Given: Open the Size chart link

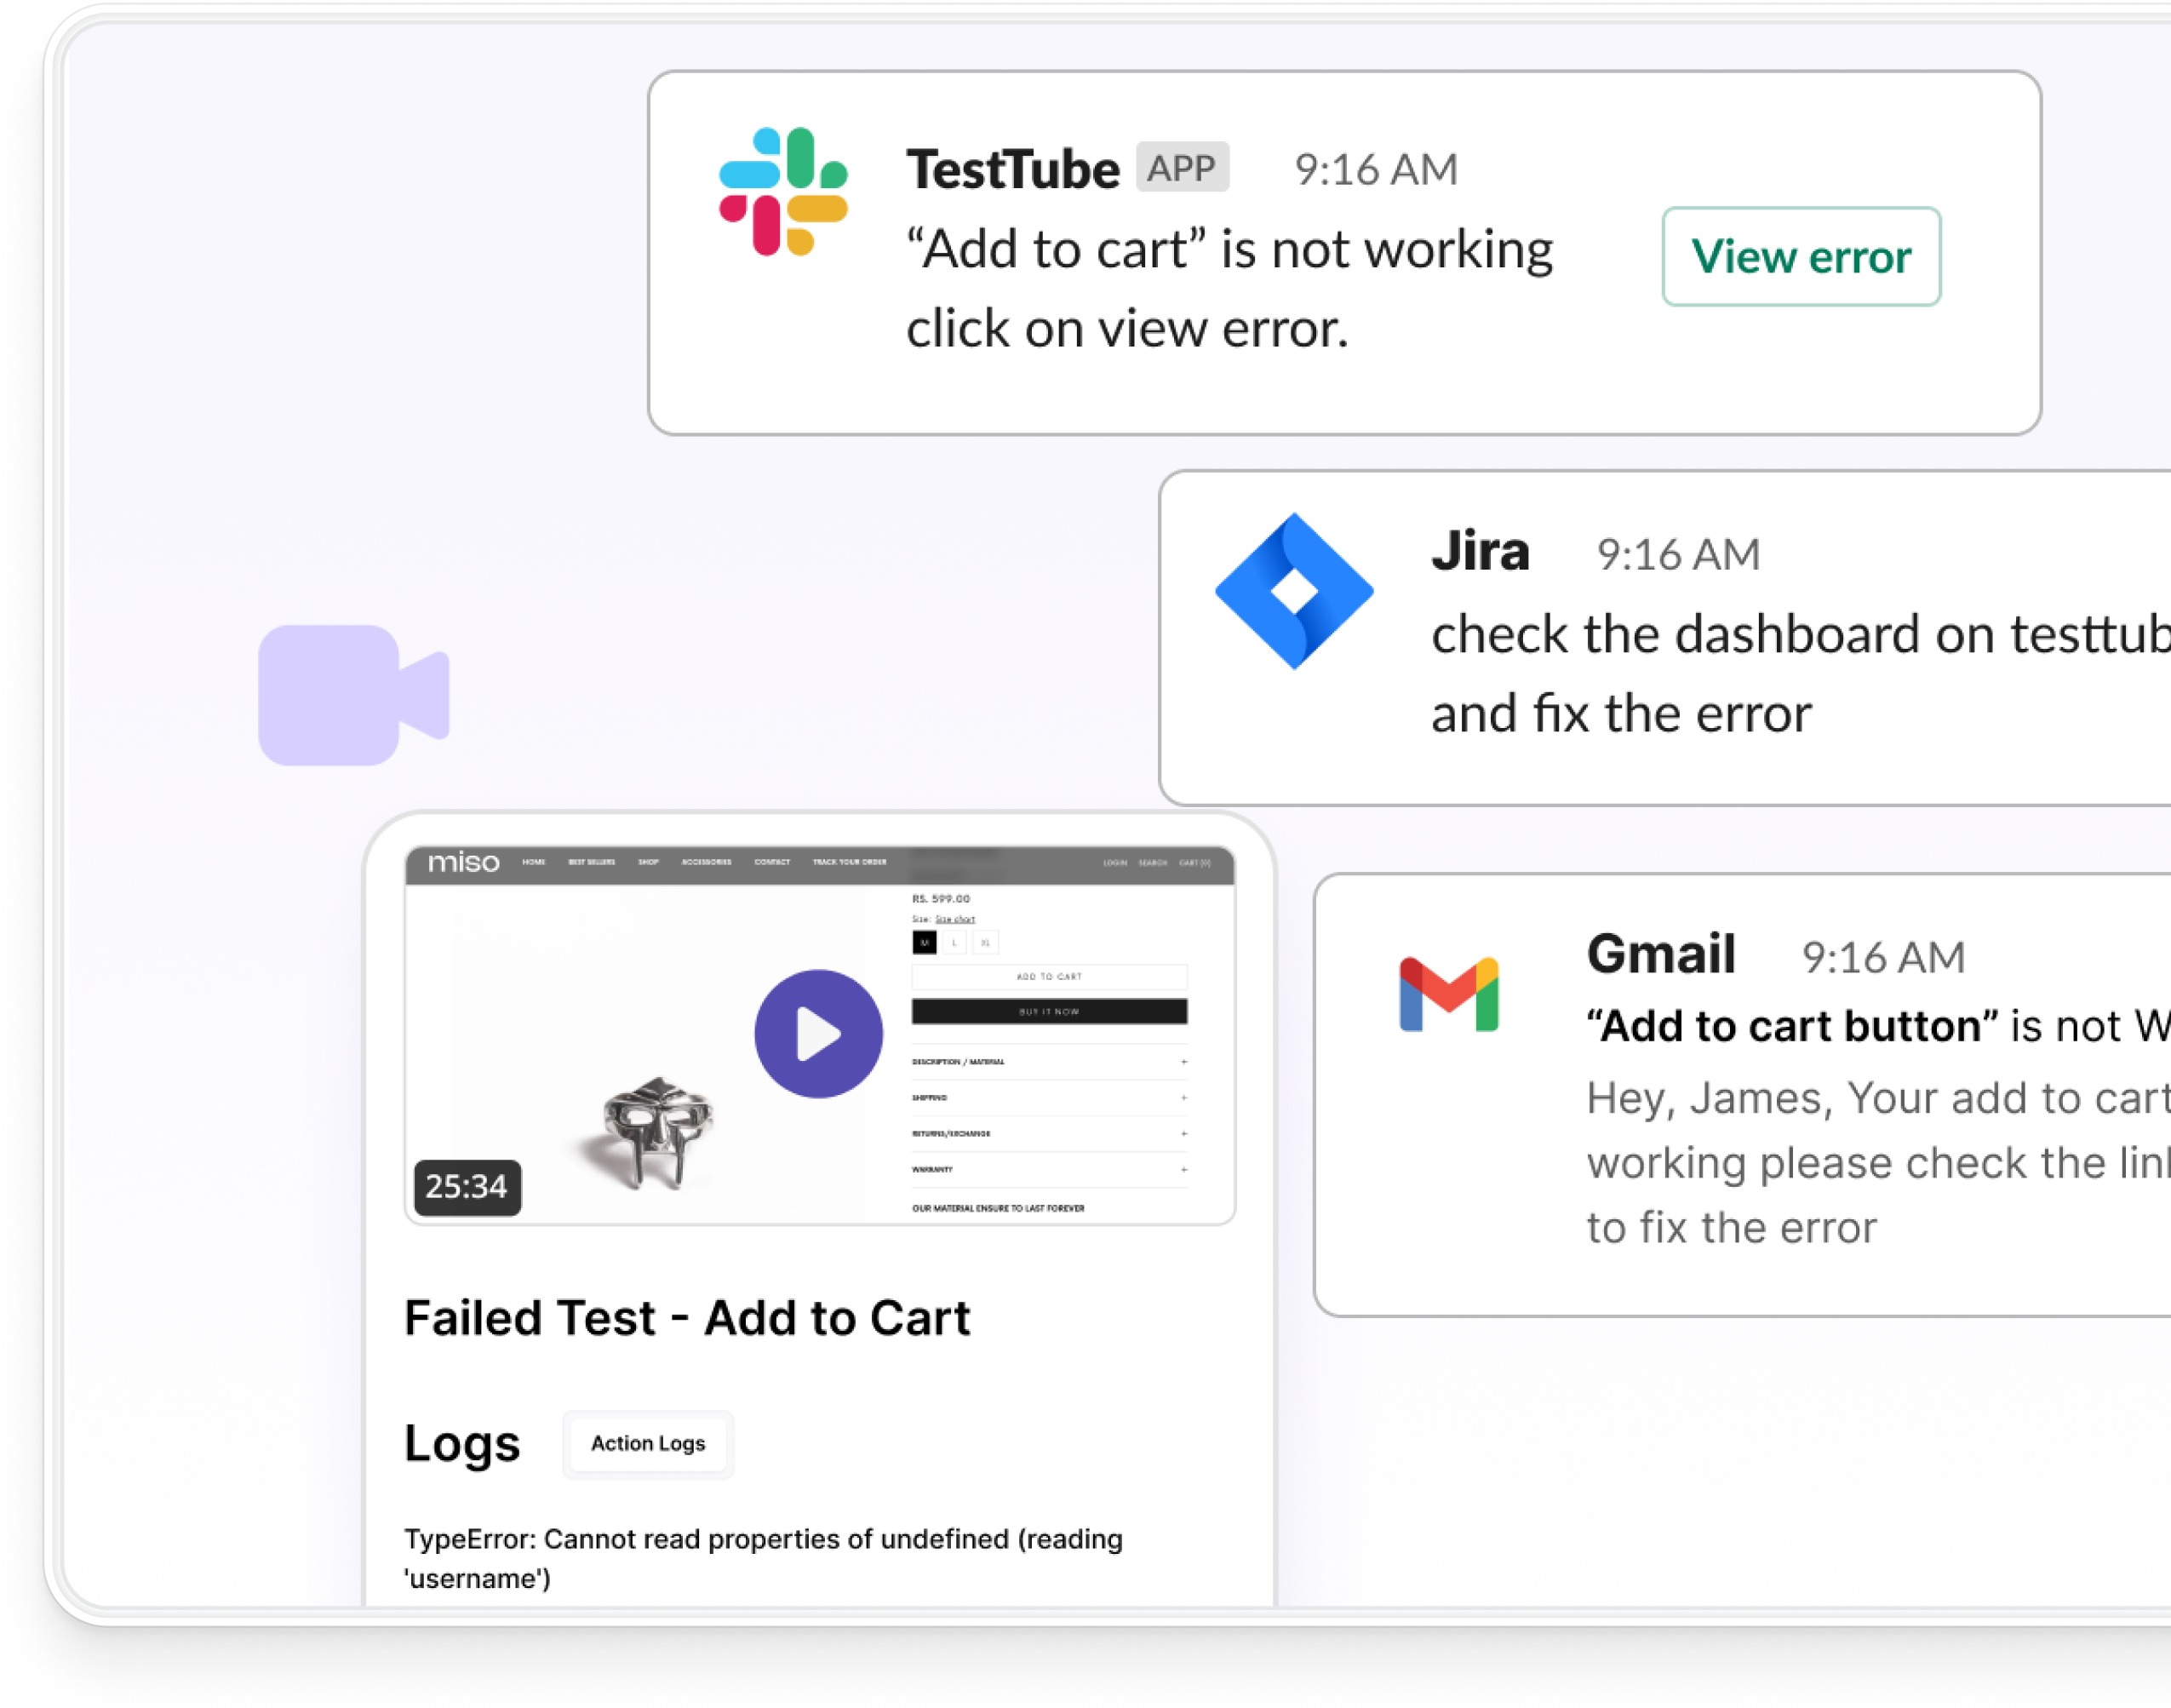Looking at the screenshot, I should 955,918.
